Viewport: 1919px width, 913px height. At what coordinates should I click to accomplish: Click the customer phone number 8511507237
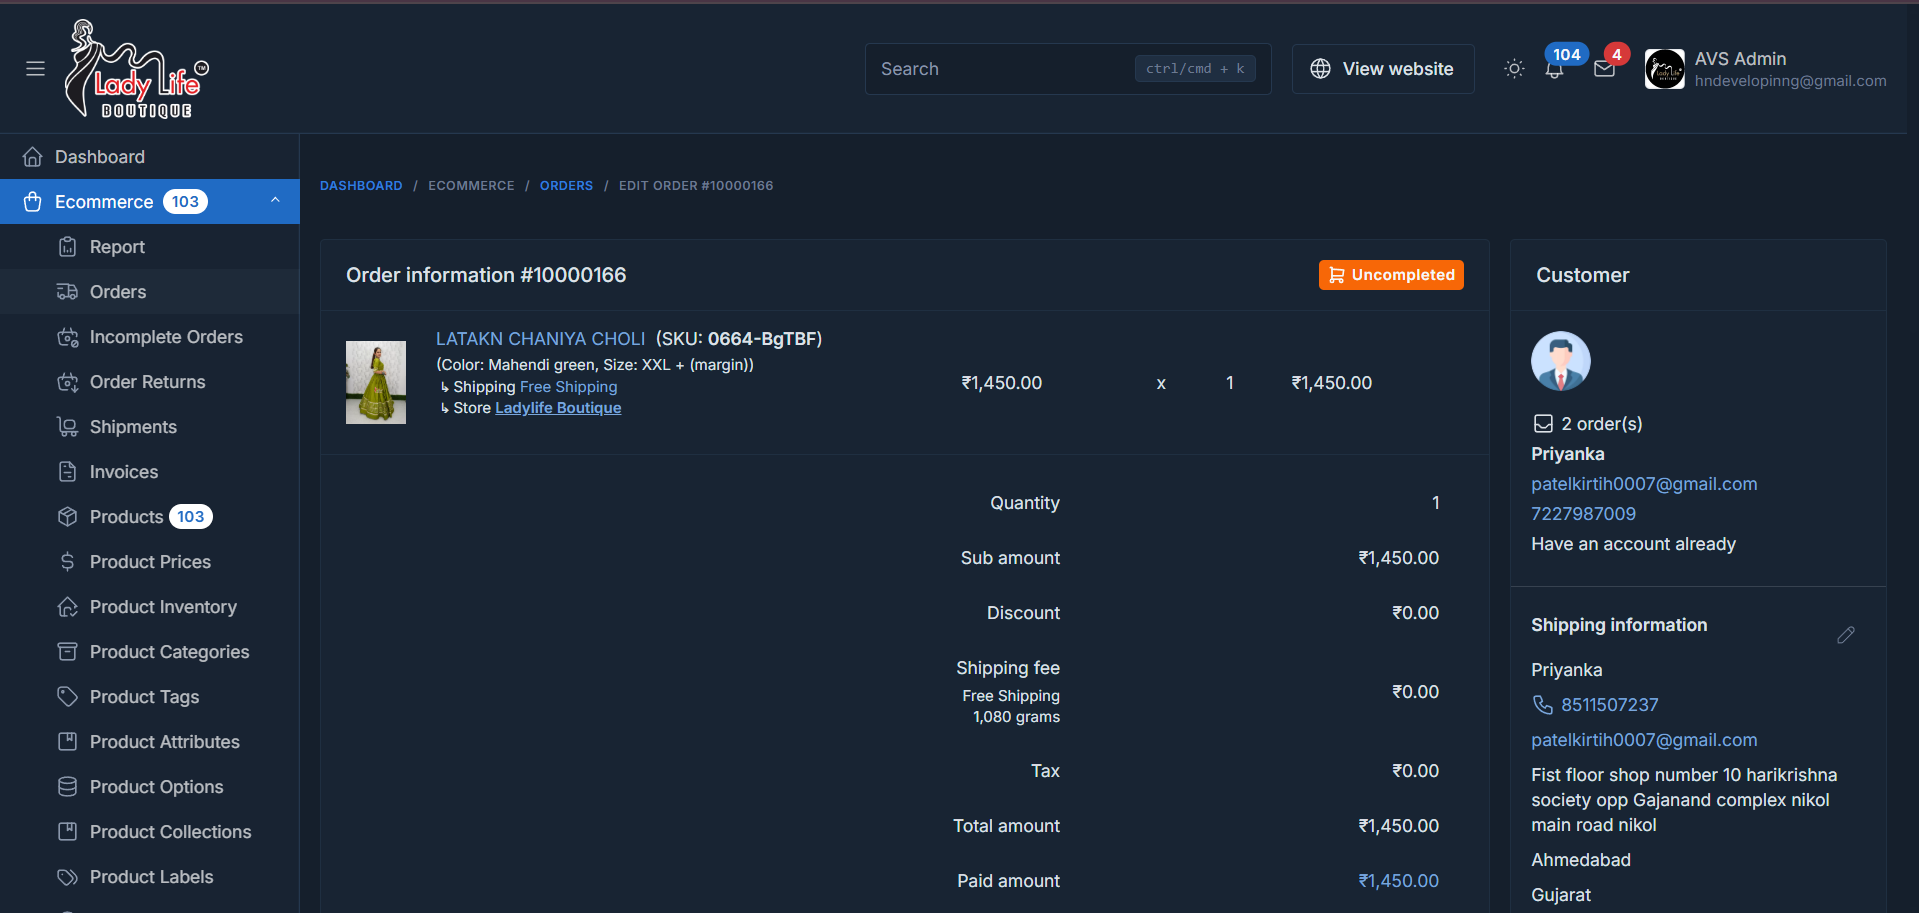(x=1609, y=705)
